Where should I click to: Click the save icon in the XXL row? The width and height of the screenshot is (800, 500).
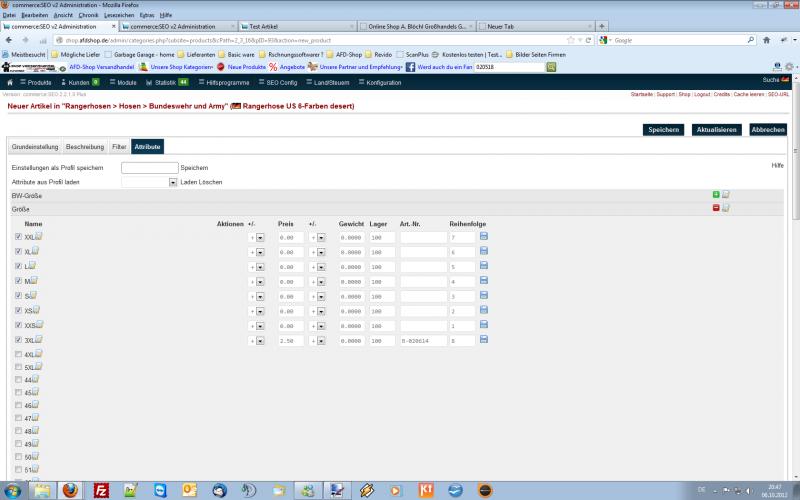pos(484,237)
